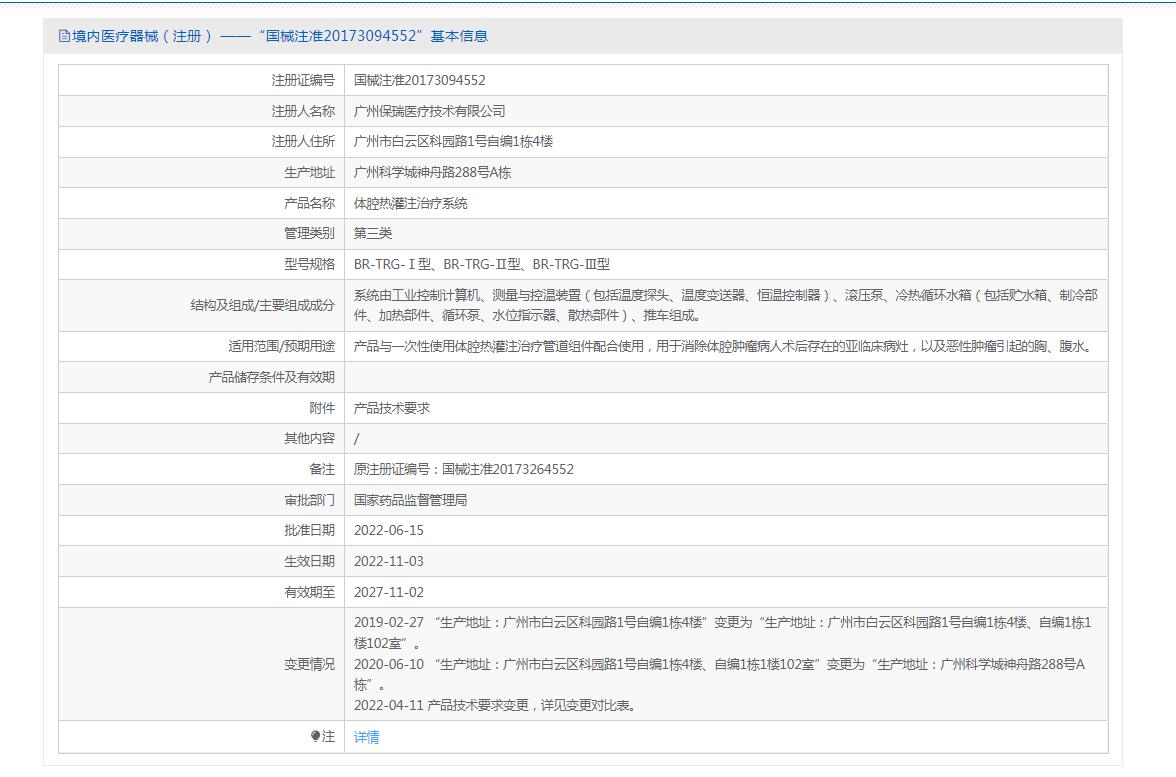1176x777 pixels.
Task: Select the model specification BR-TRG text
Action: click(x=481, y=265)
